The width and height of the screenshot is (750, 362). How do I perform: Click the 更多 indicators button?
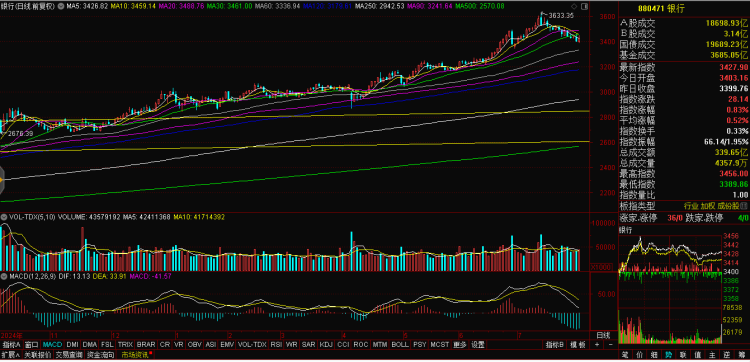pos(460,344)
